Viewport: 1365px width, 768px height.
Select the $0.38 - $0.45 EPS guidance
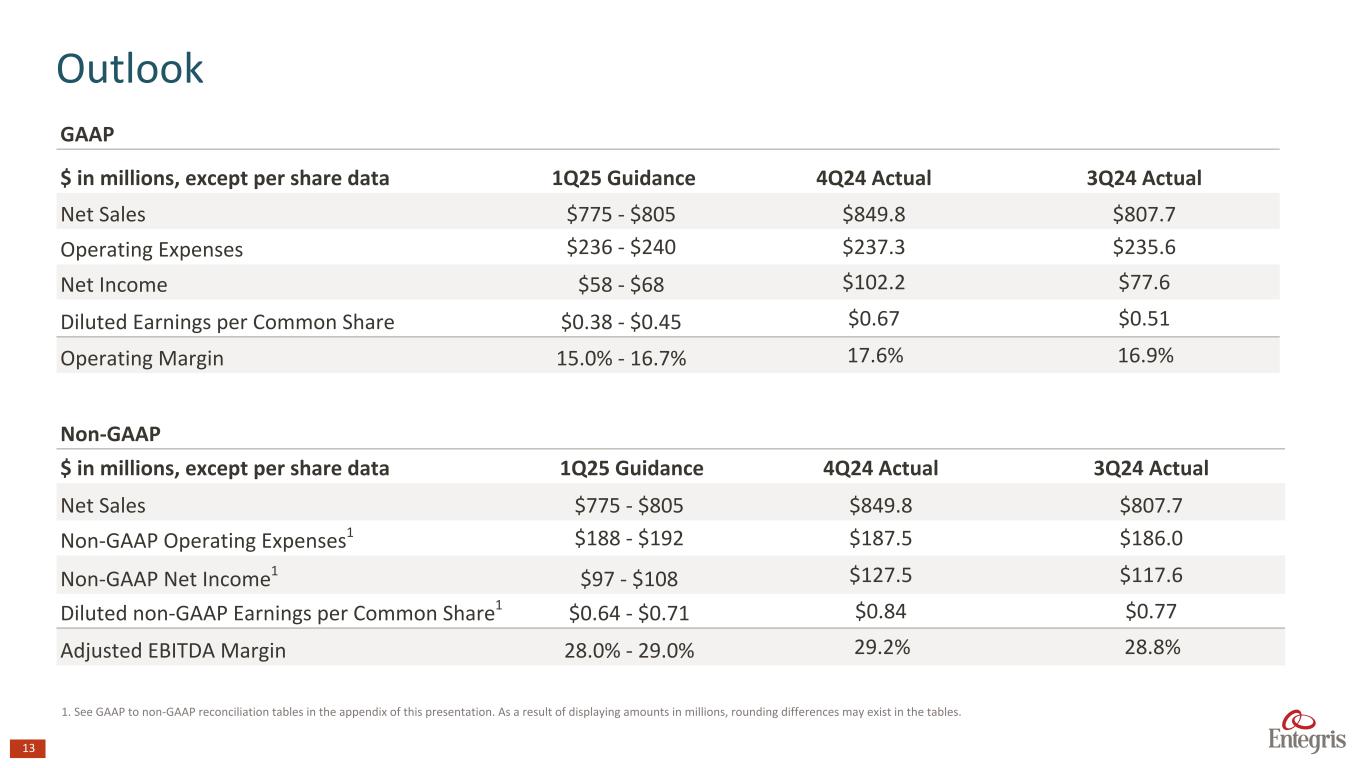(623, 322)
